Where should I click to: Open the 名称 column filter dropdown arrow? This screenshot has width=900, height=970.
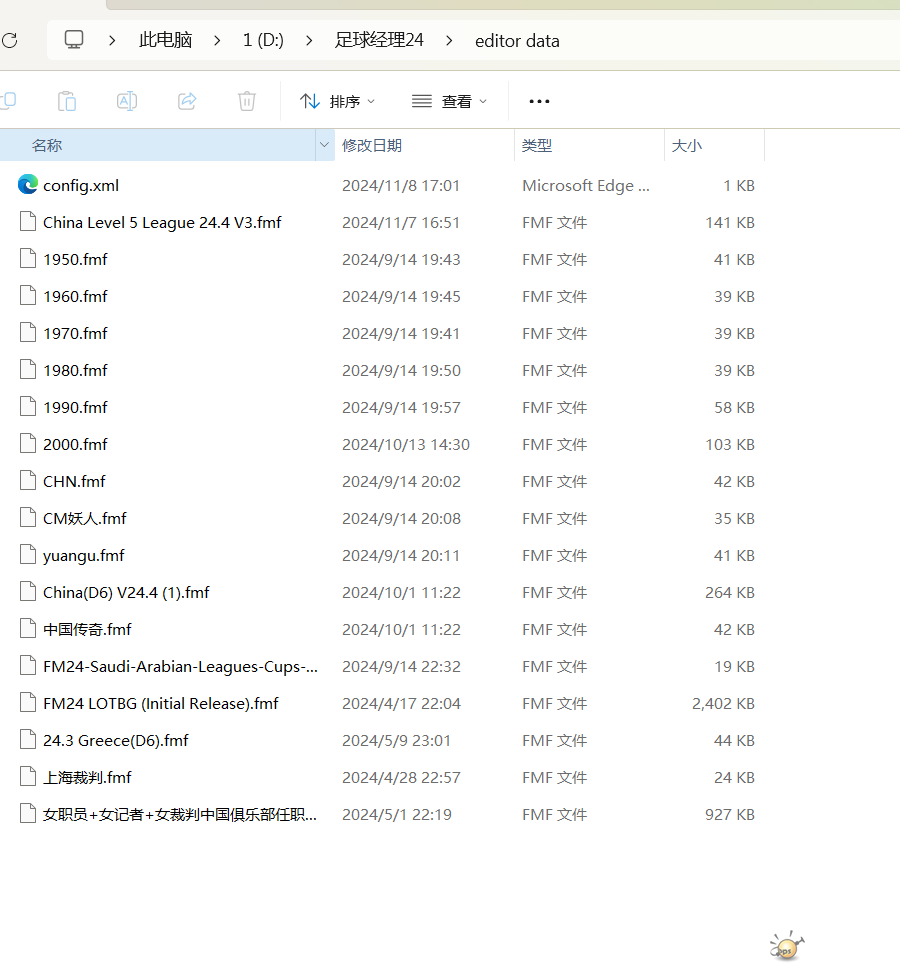325,145
